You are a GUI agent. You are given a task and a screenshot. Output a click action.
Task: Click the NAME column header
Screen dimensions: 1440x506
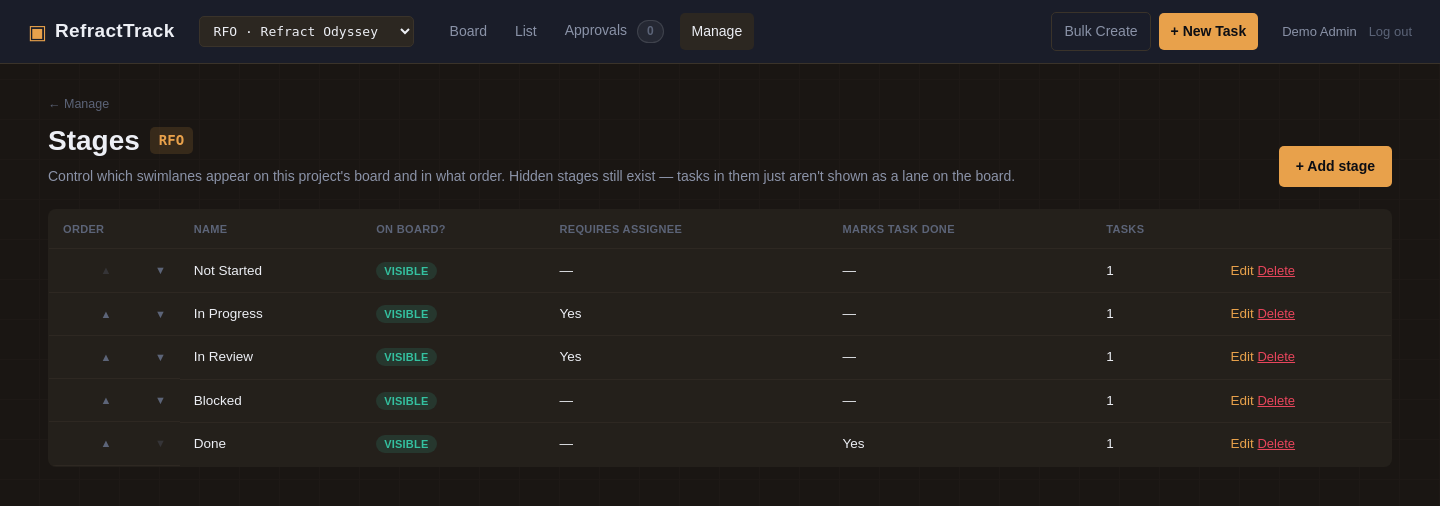pyautogui.click(x=210, y=229)
